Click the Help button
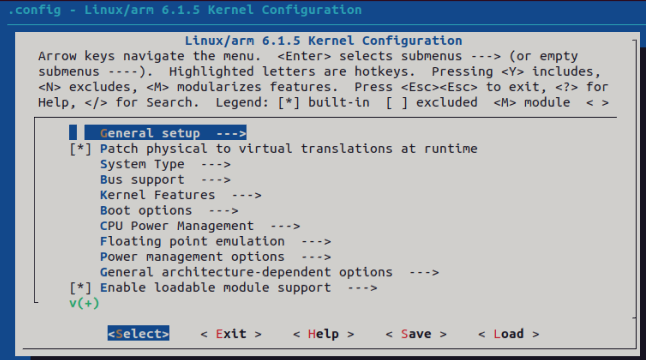646x360 pixels. (323, 334)
